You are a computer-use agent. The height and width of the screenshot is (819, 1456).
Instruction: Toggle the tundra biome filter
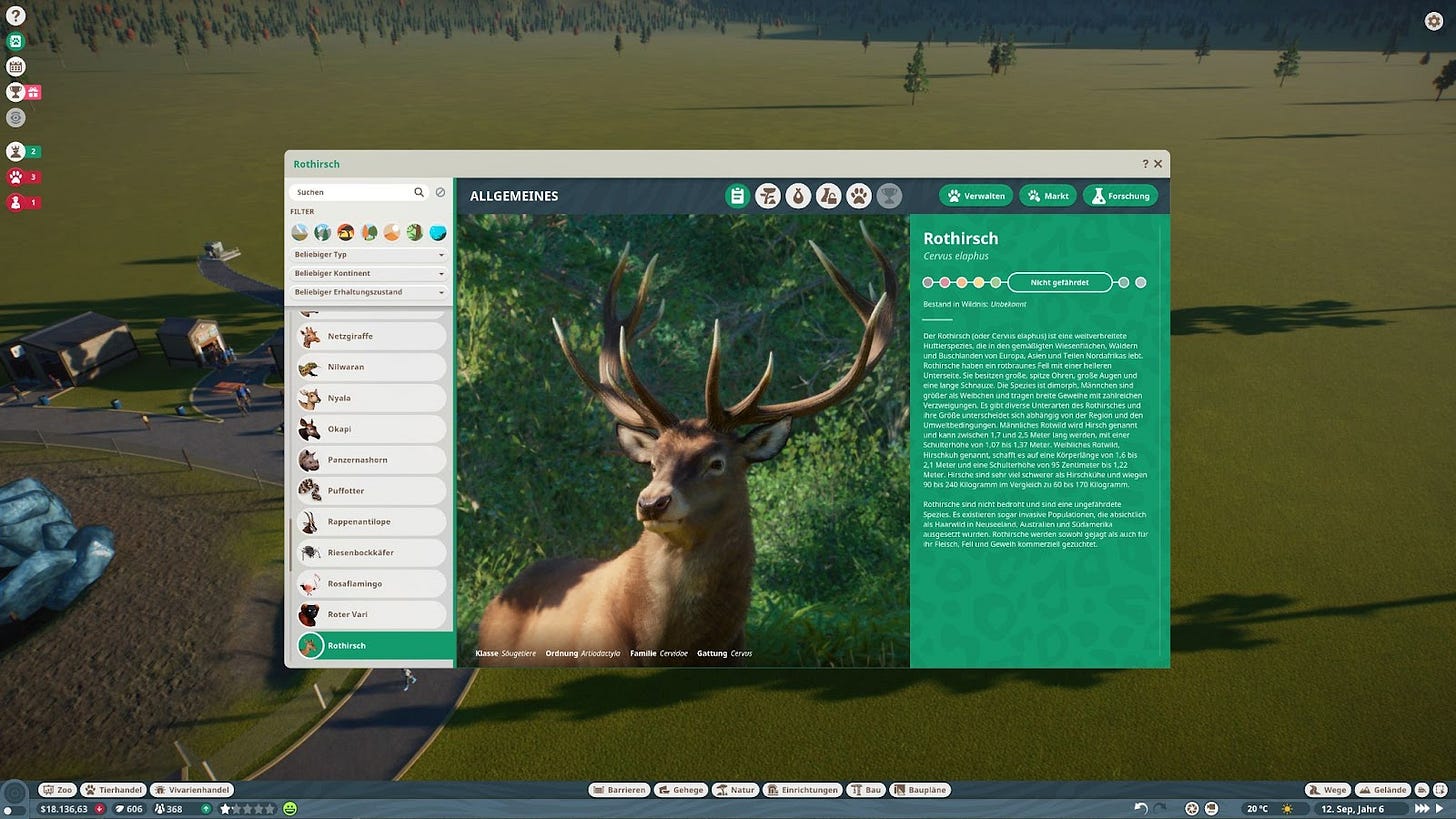click(299, 232)
